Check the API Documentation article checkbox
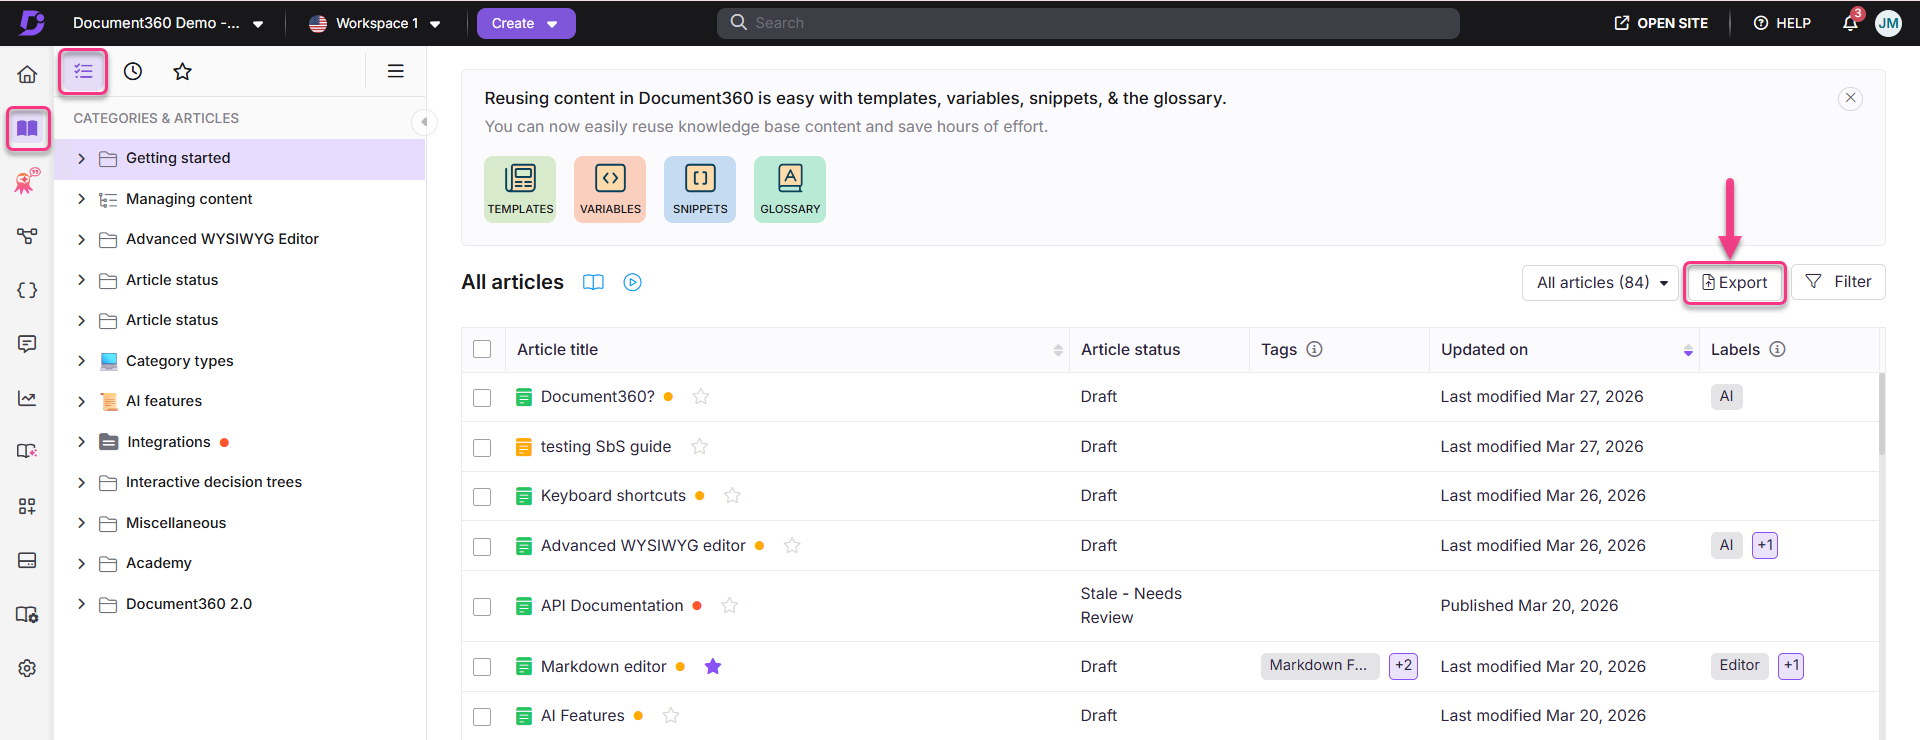Viewport: 1920px width, 740px height. point(482,606)
